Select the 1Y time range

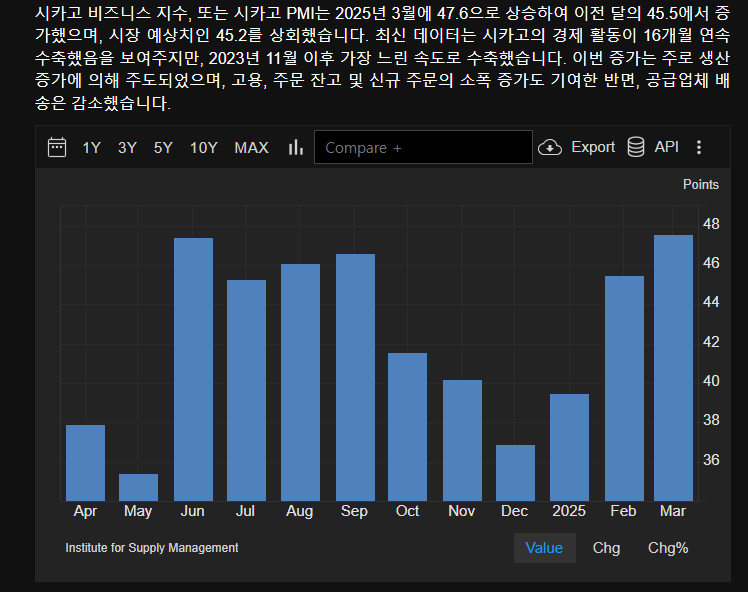91,148
